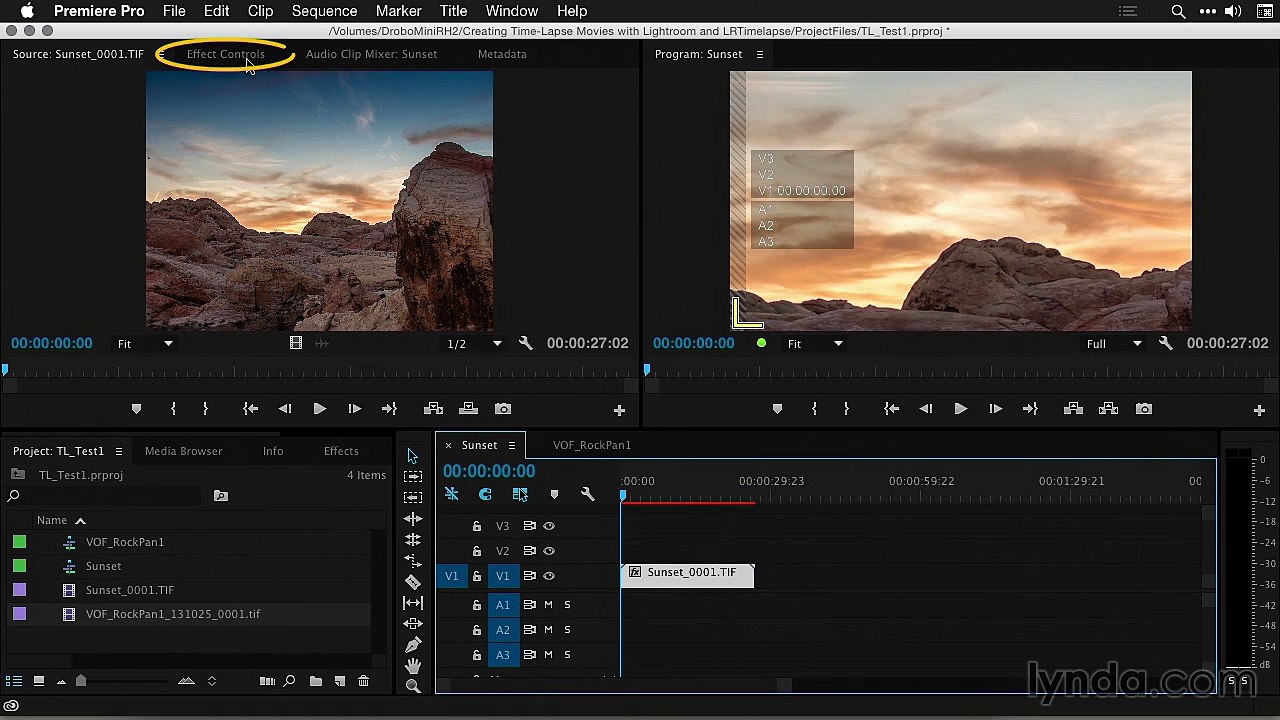1280x720 pixels.
Task: Toggle Name column sort arrow
Action: pos(80,521)
